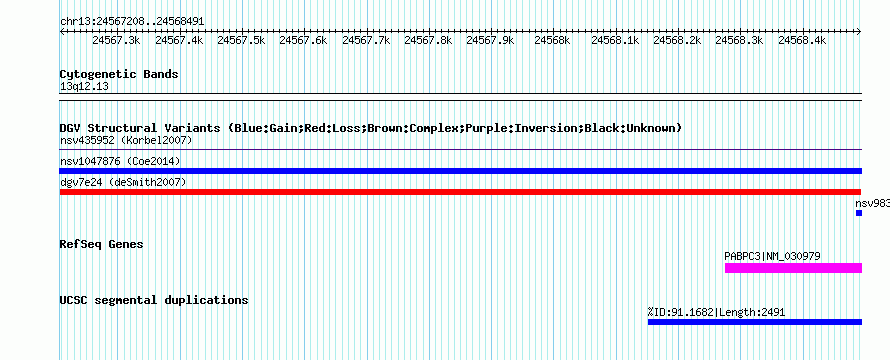
Task: Click the red dgv7e24 loss bar
Action: (460, 192)
